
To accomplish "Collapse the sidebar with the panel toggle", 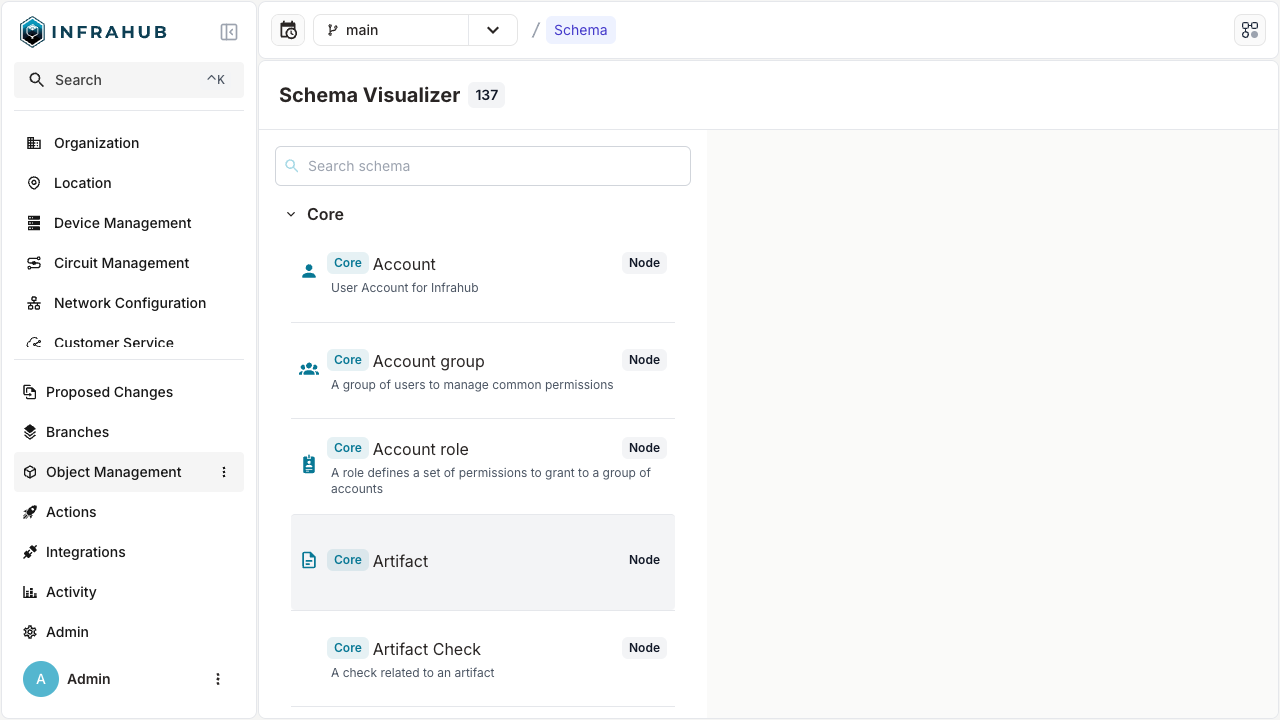I will click(228, 31).
